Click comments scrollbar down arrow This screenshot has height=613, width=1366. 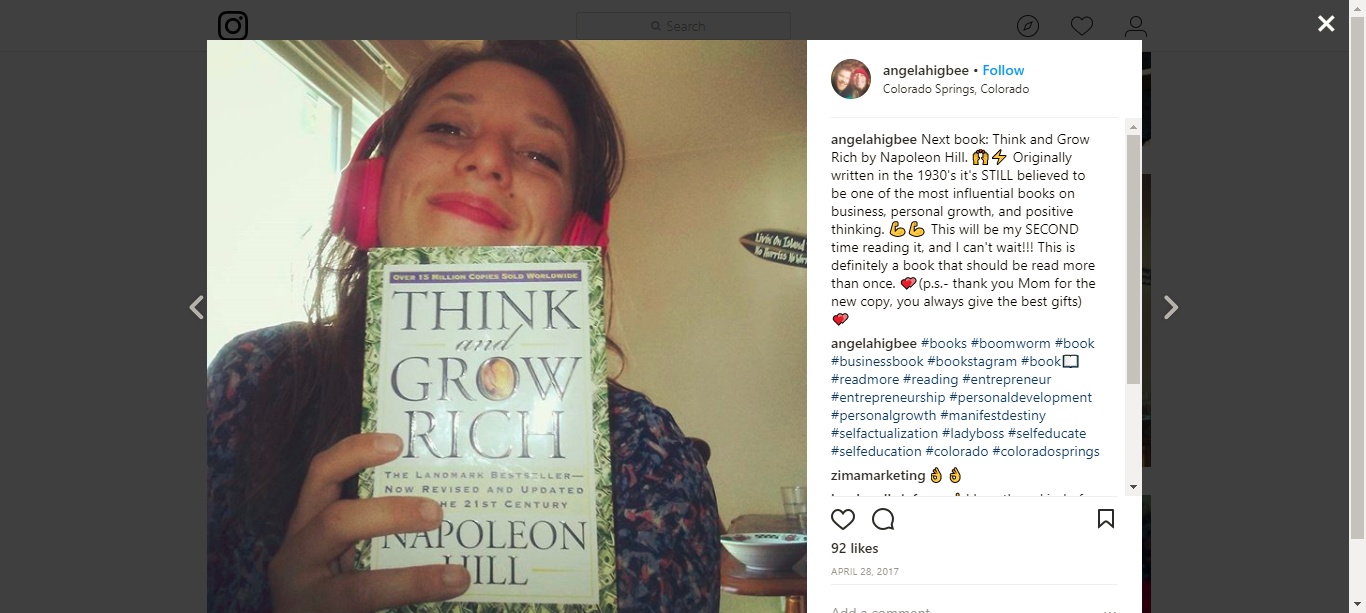[x=1133, y=487]
